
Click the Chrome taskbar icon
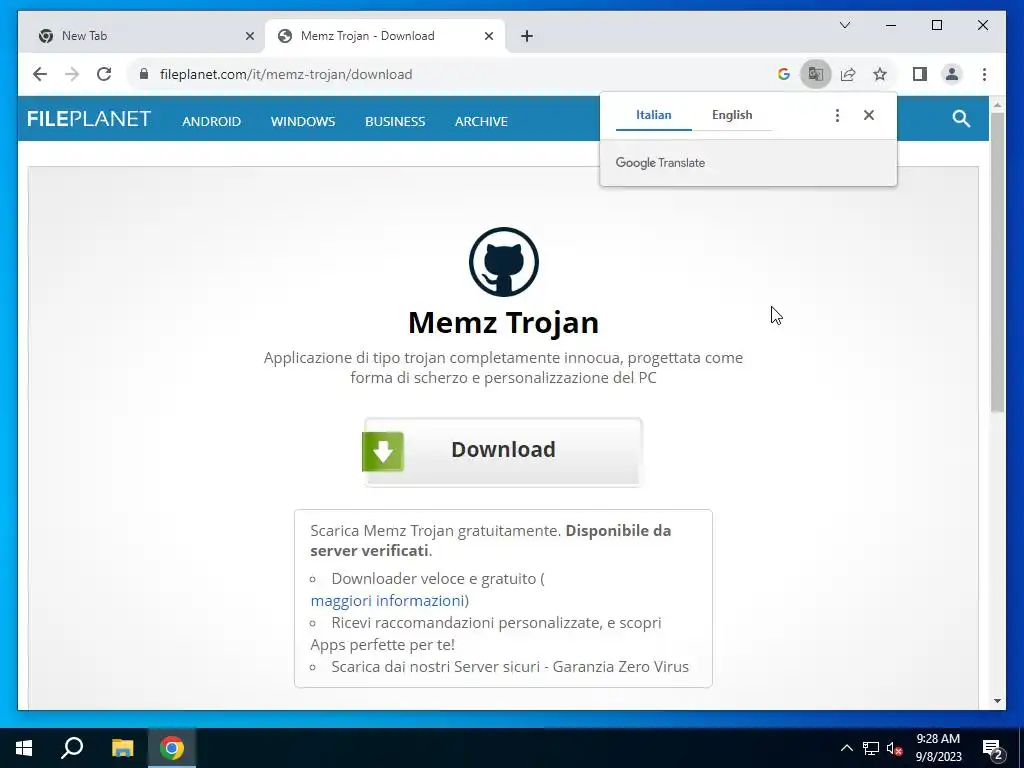(x=172, y=748)
